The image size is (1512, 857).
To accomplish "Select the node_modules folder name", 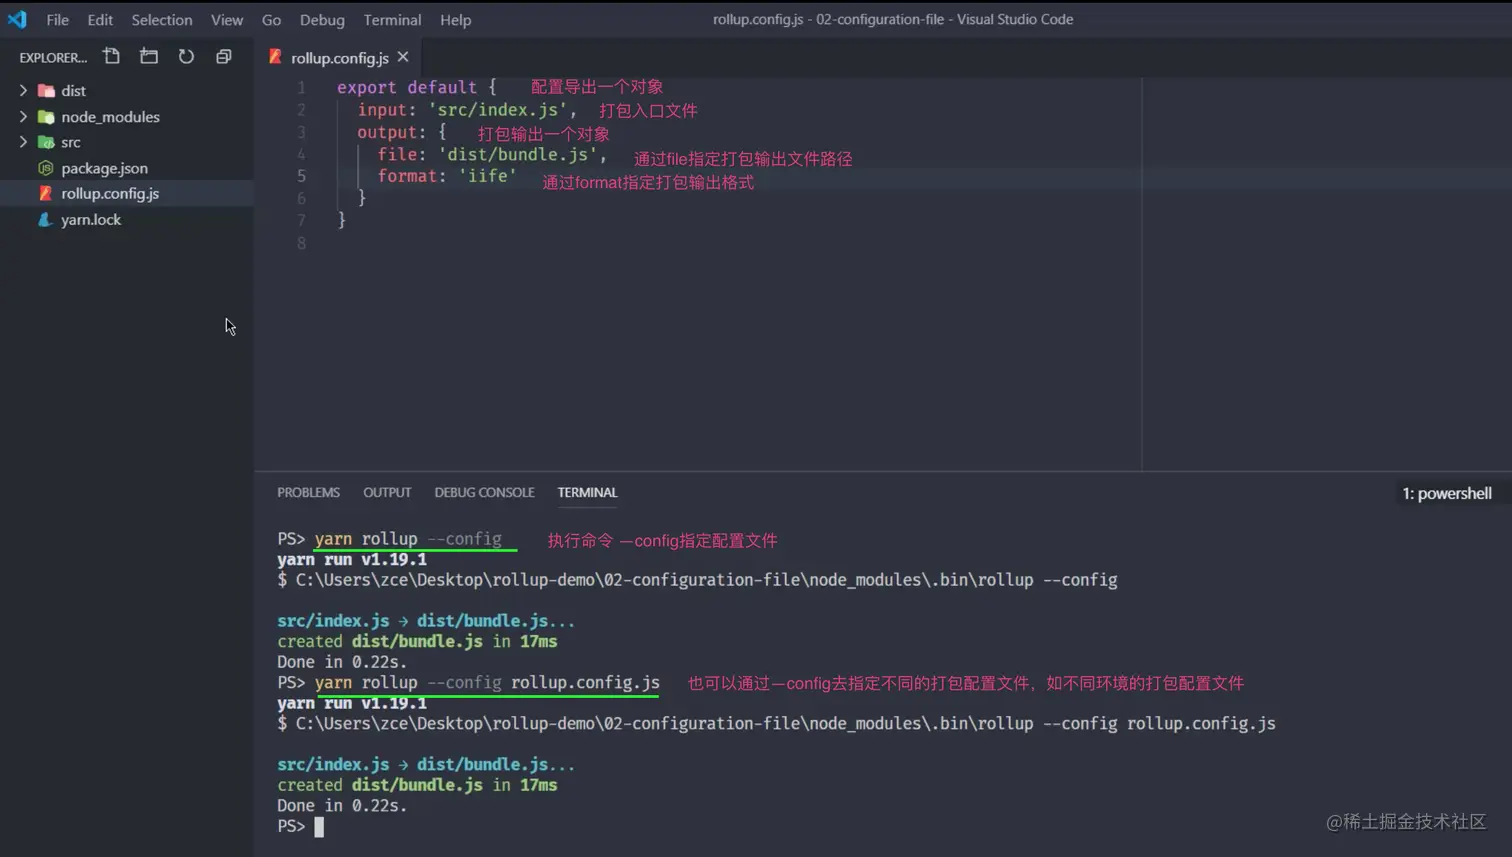I will tap(110, 117).
